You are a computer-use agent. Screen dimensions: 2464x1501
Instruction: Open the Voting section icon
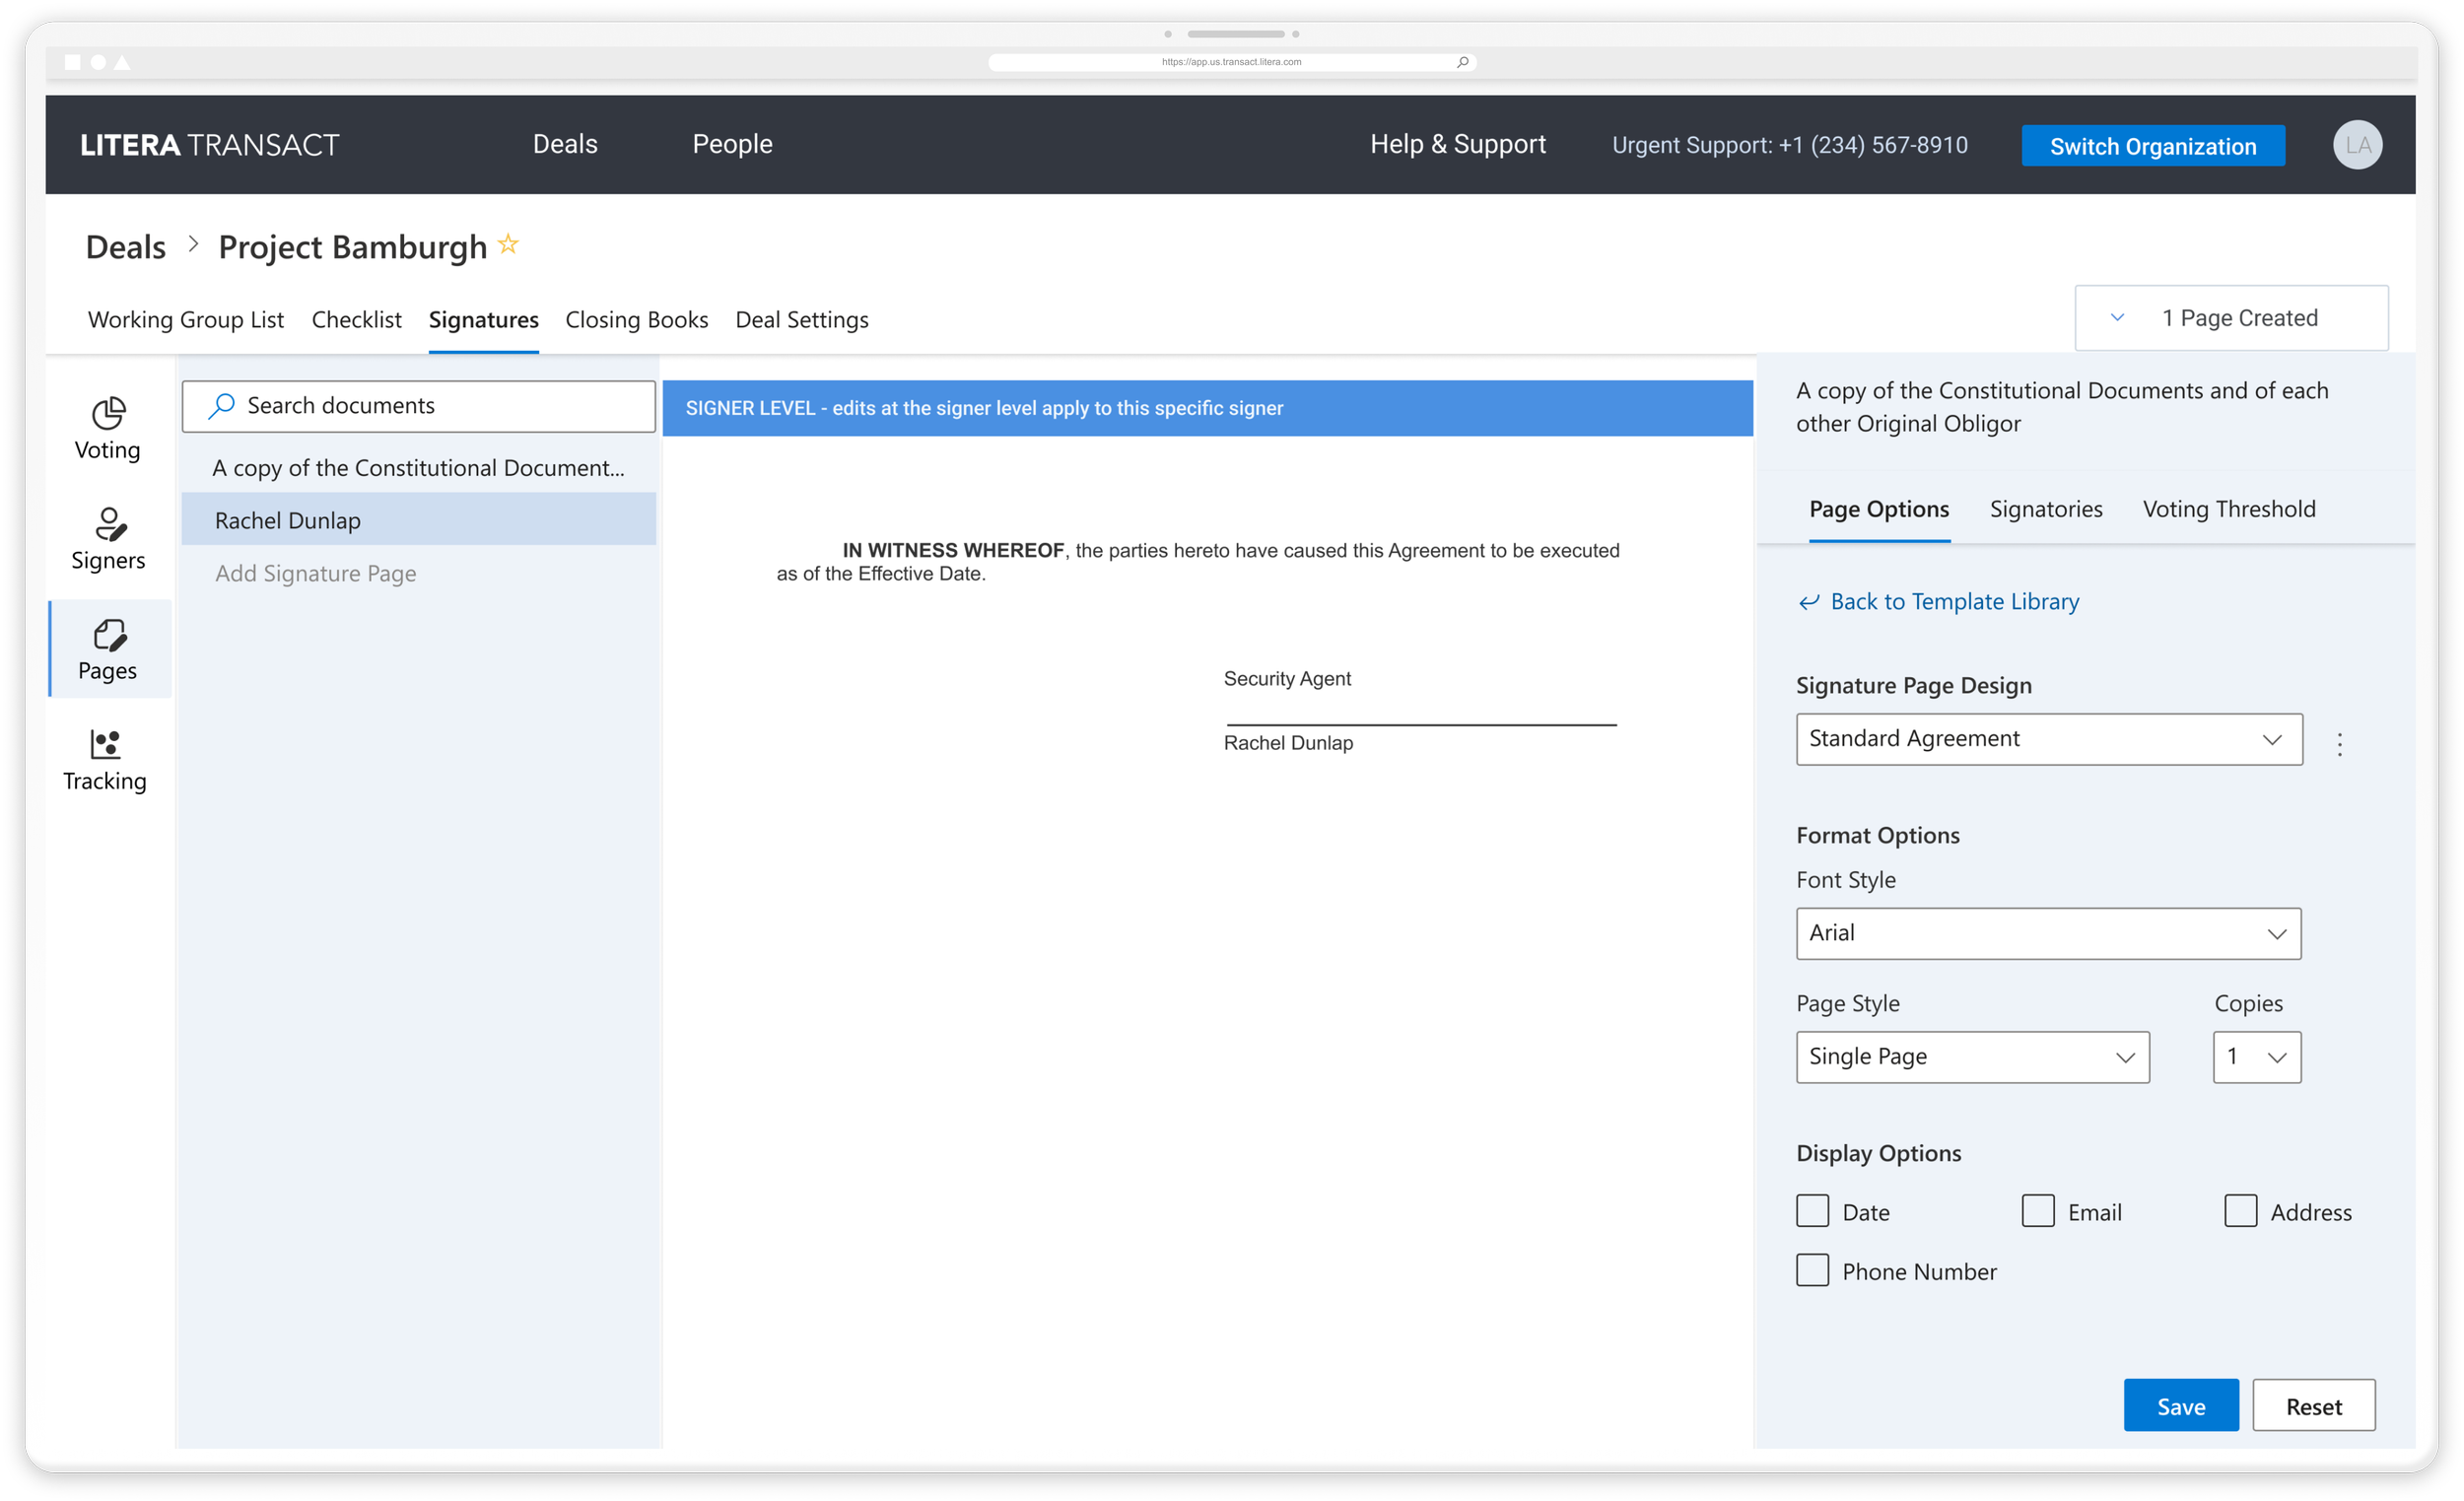coord(108,429)
